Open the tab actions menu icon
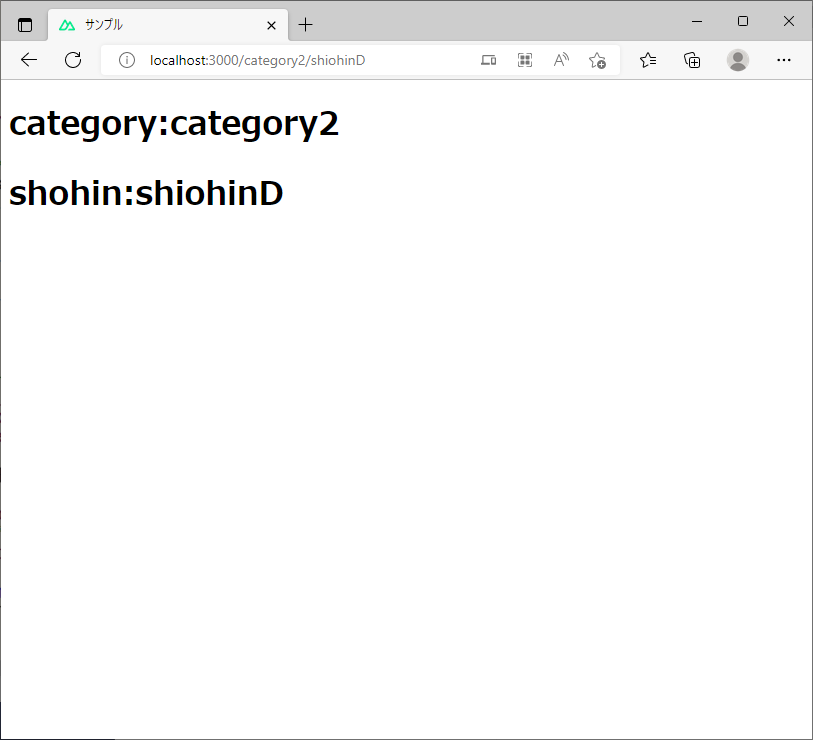 pyautogui.click(x=24, y=25)
